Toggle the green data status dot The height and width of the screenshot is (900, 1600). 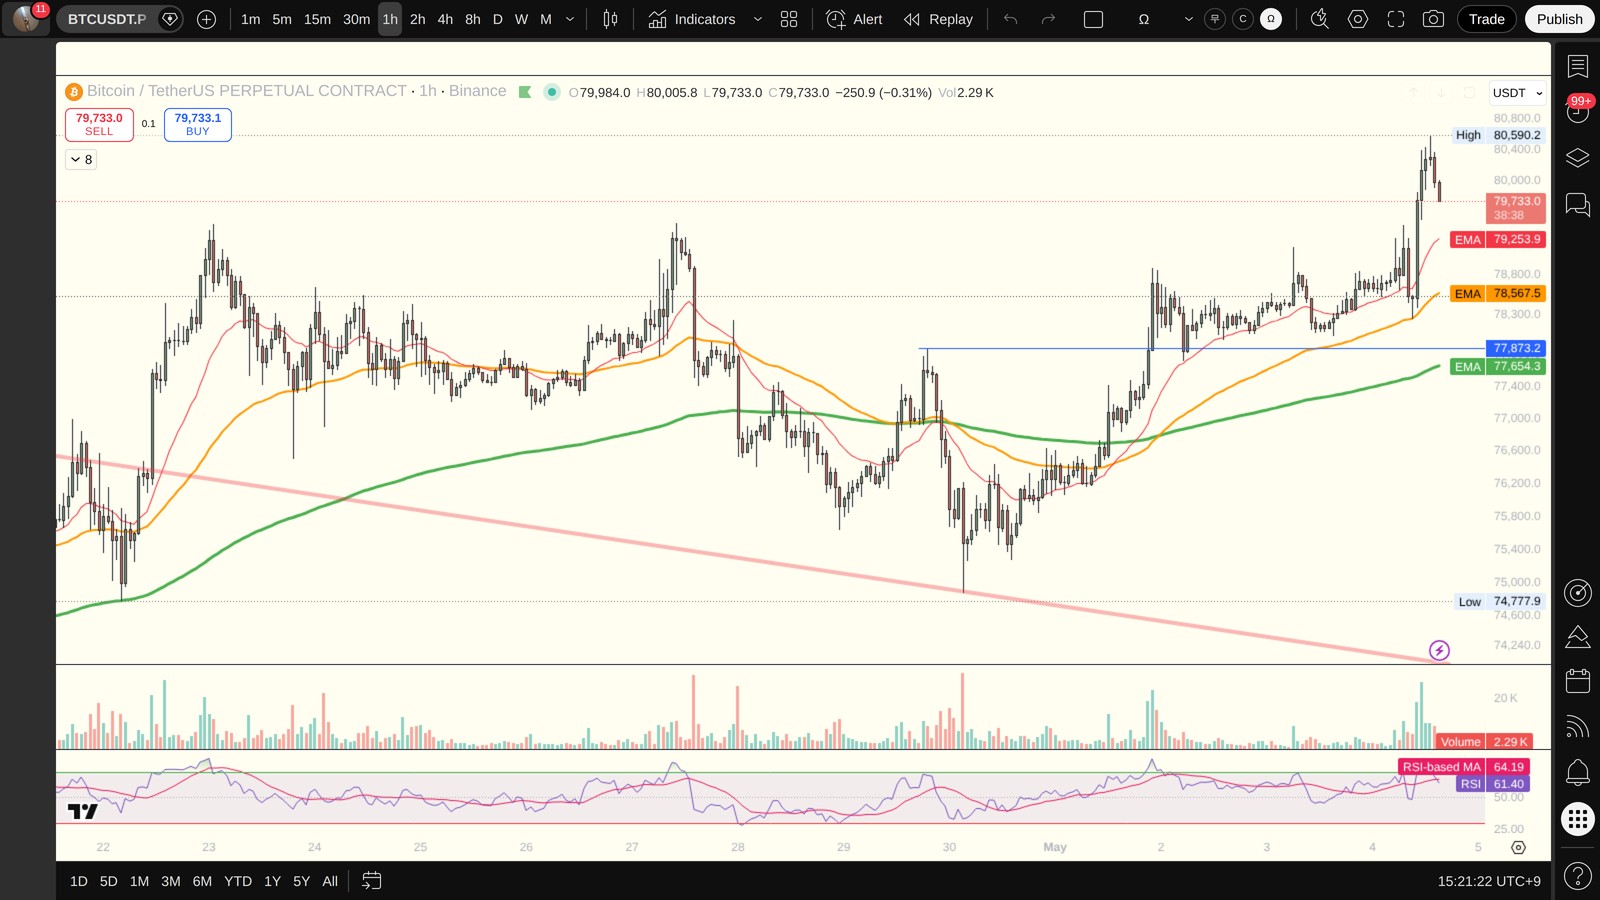551,92
